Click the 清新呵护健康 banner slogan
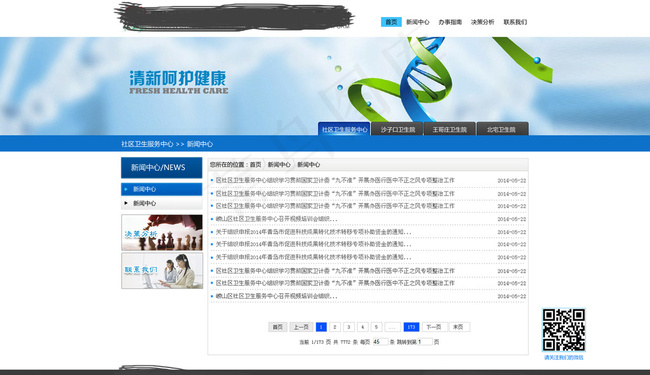 click(x=178, y=78)
